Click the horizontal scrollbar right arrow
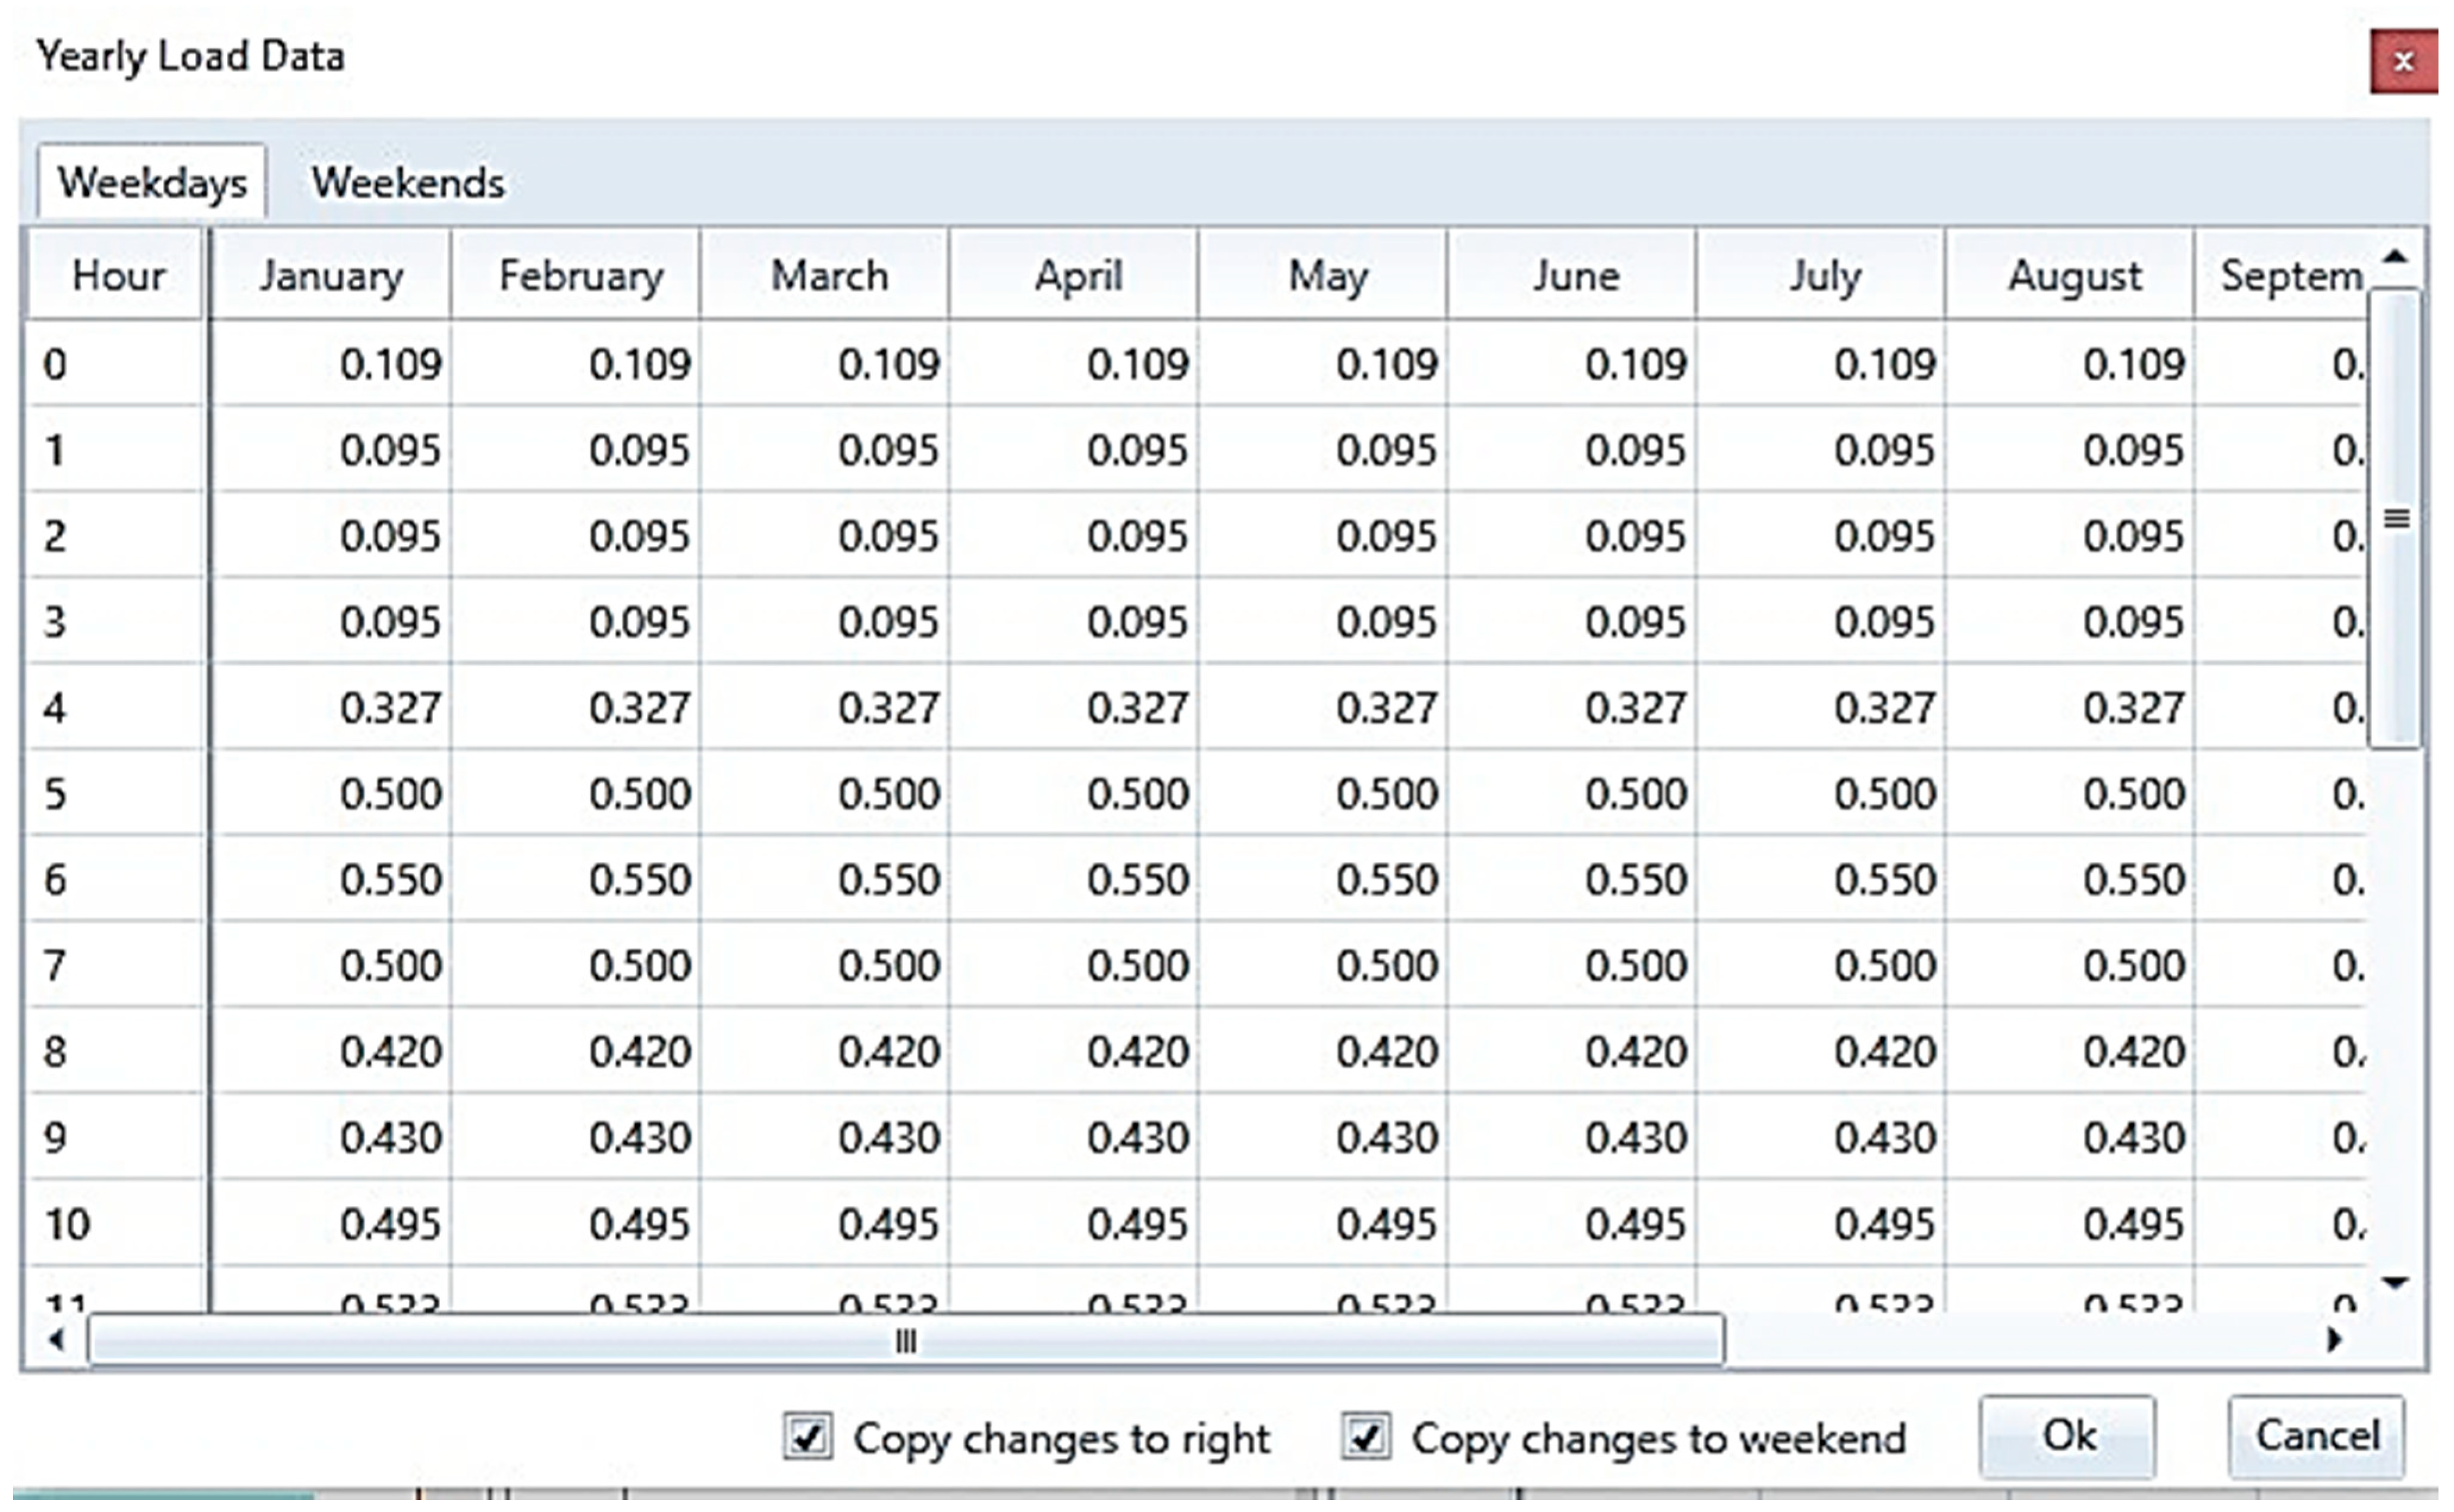 (x=2334, y=1339)
